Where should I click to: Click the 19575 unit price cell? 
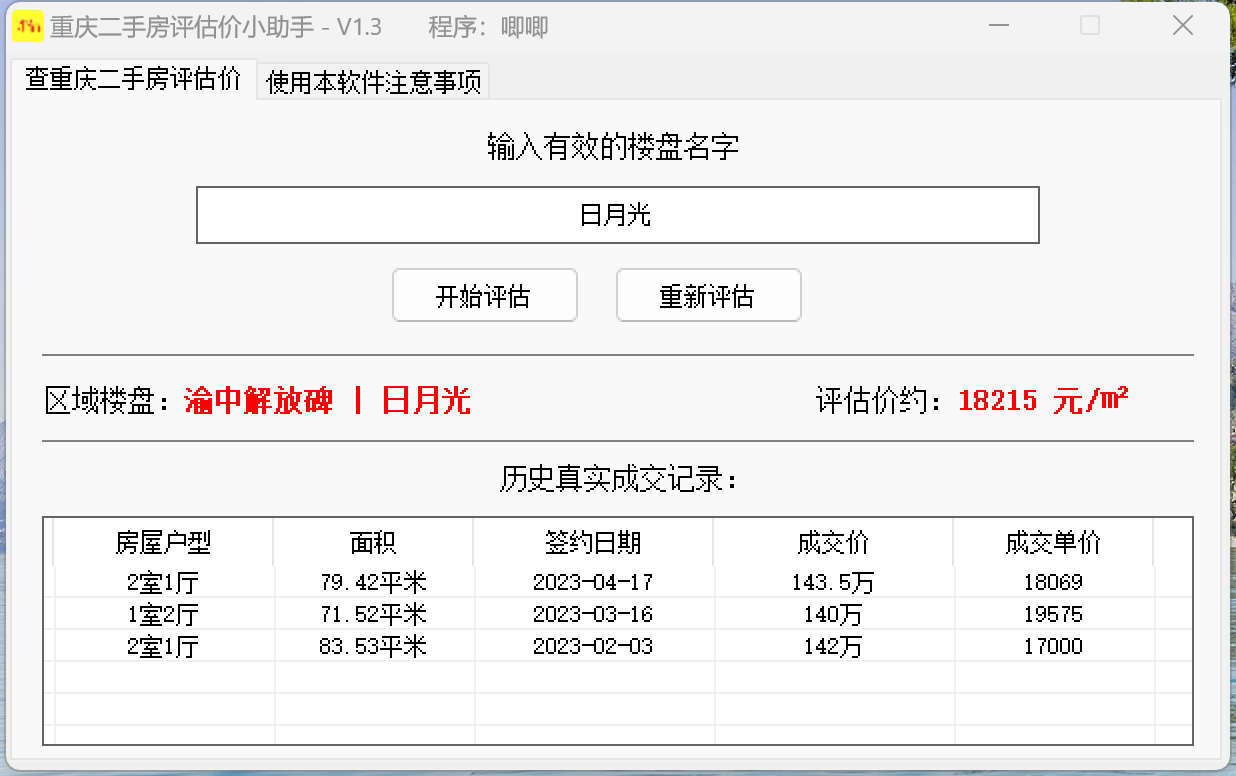point(1053,614)
